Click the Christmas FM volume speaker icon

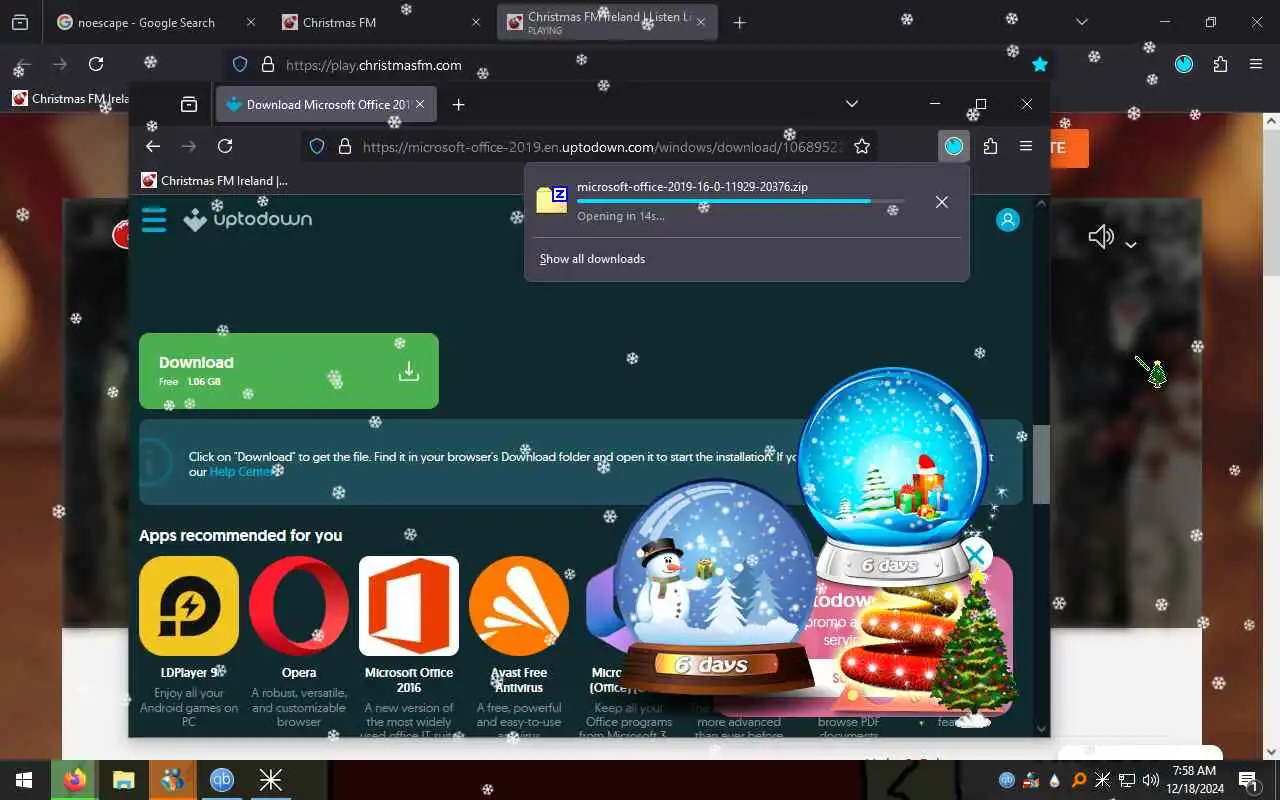pos(1101,237)
